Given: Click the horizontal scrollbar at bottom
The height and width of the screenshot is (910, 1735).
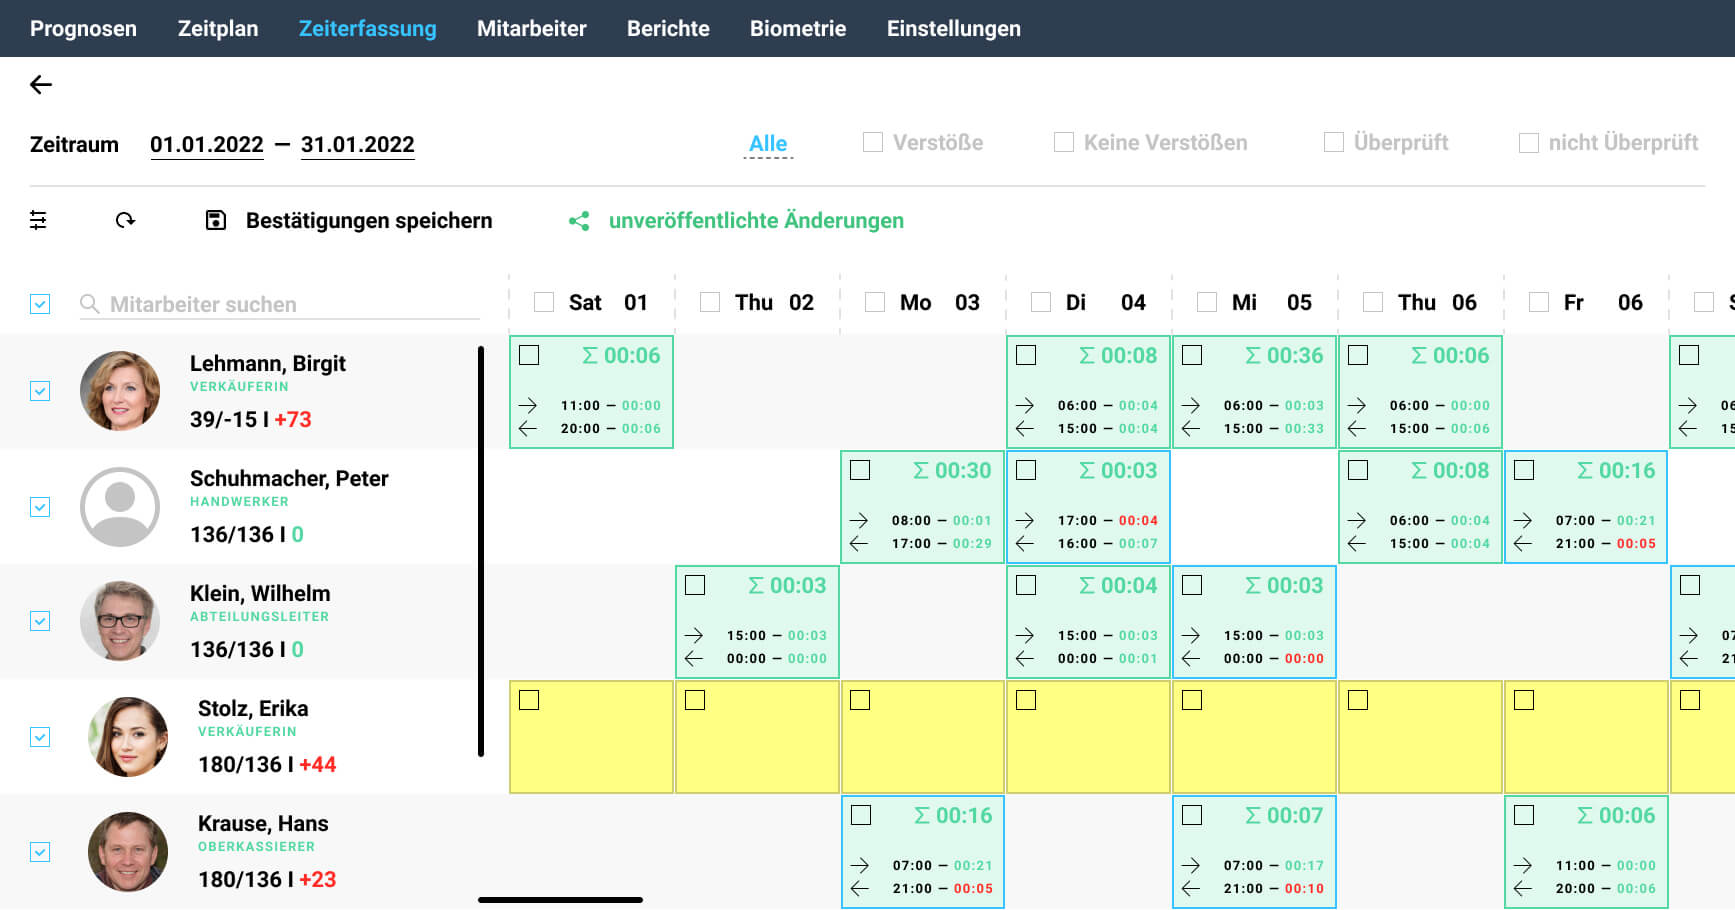Looking at the screenshot, I should [x=560, y=900].
